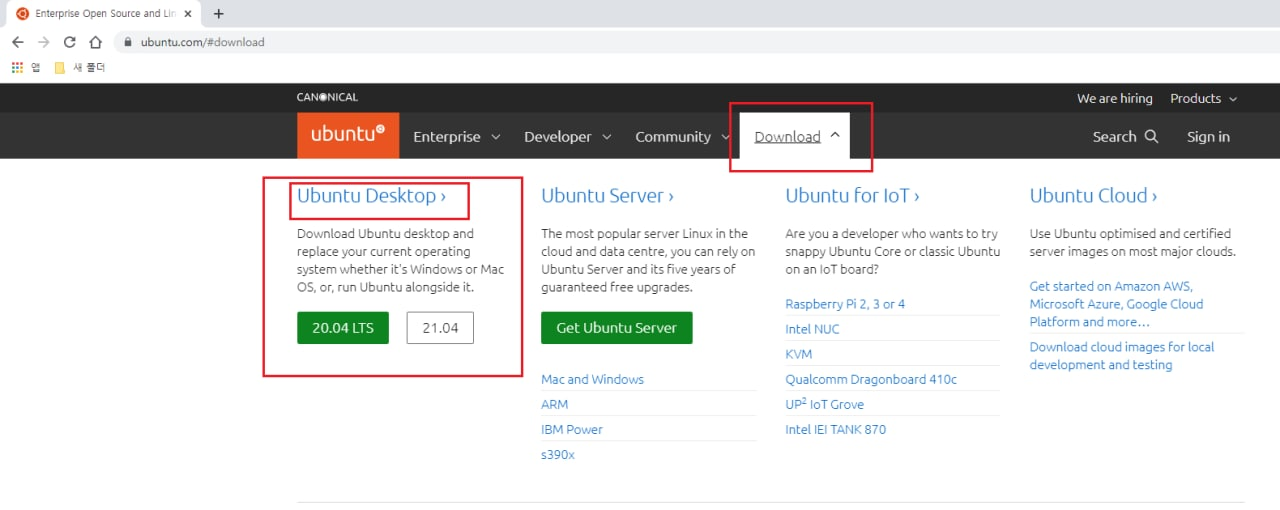Go back with the browser back arrow

coord(17,42)
